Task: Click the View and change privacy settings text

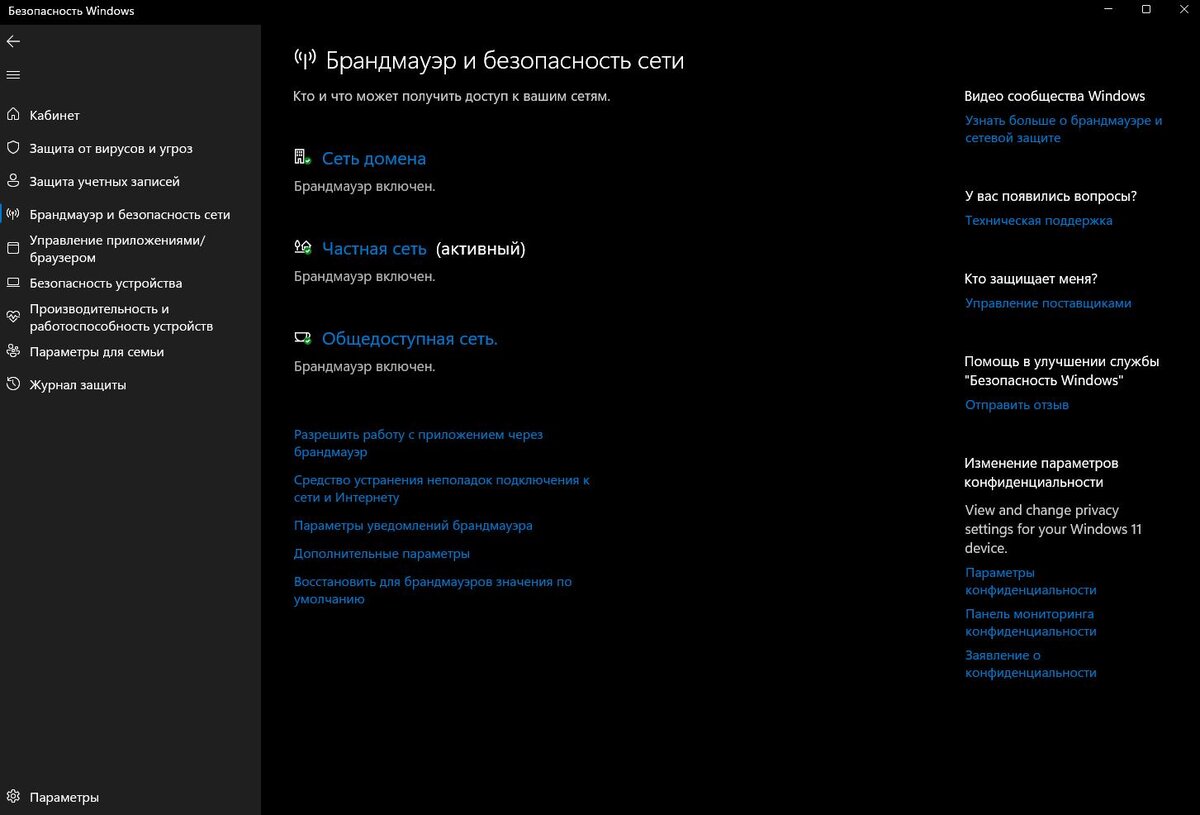Action: coord(1053,529)
